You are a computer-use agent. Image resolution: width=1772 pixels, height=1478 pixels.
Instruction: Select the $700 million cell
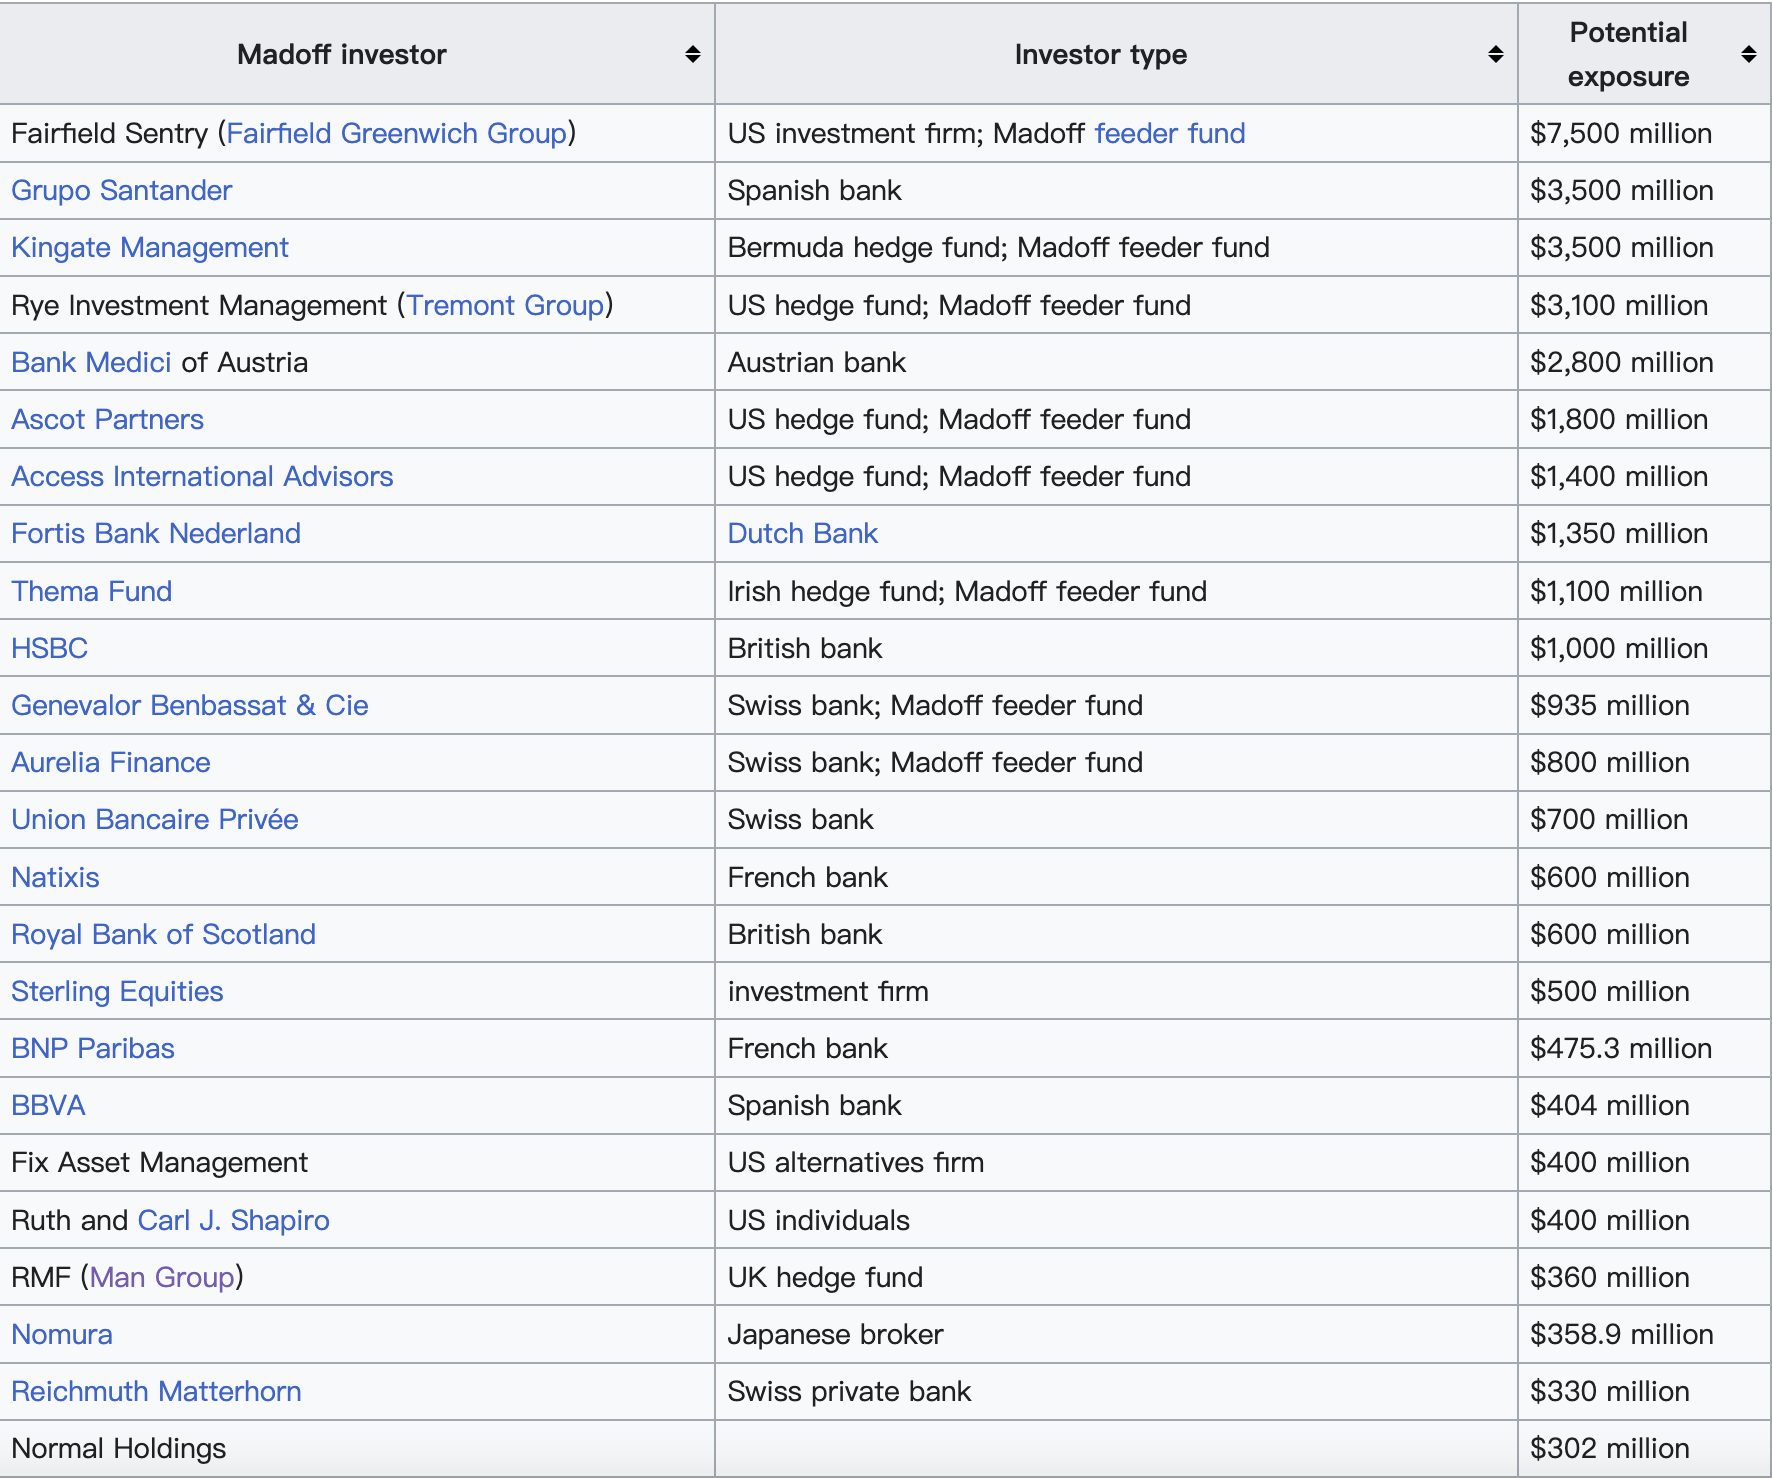point(1644,819)
